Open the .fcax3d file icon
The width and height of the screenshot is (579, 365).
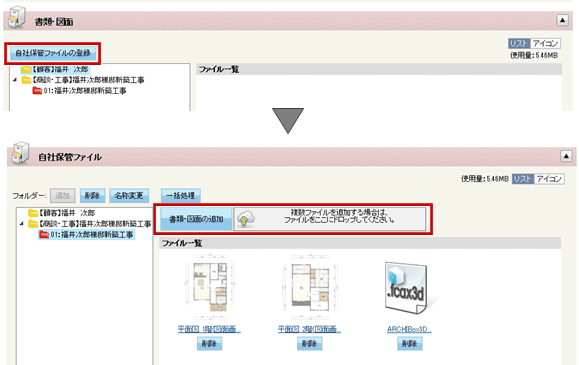[408, 288]
